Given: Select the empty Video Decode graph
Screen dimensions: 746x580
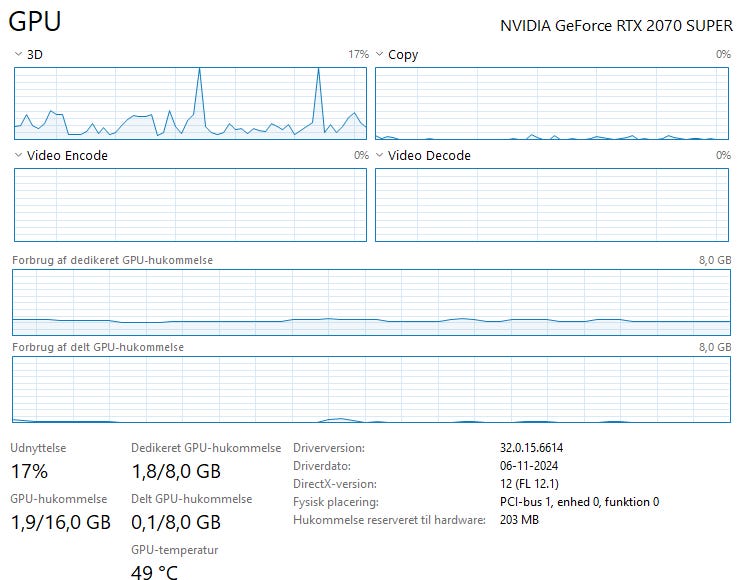Looking at the screenshot, I should coord(552,205).
